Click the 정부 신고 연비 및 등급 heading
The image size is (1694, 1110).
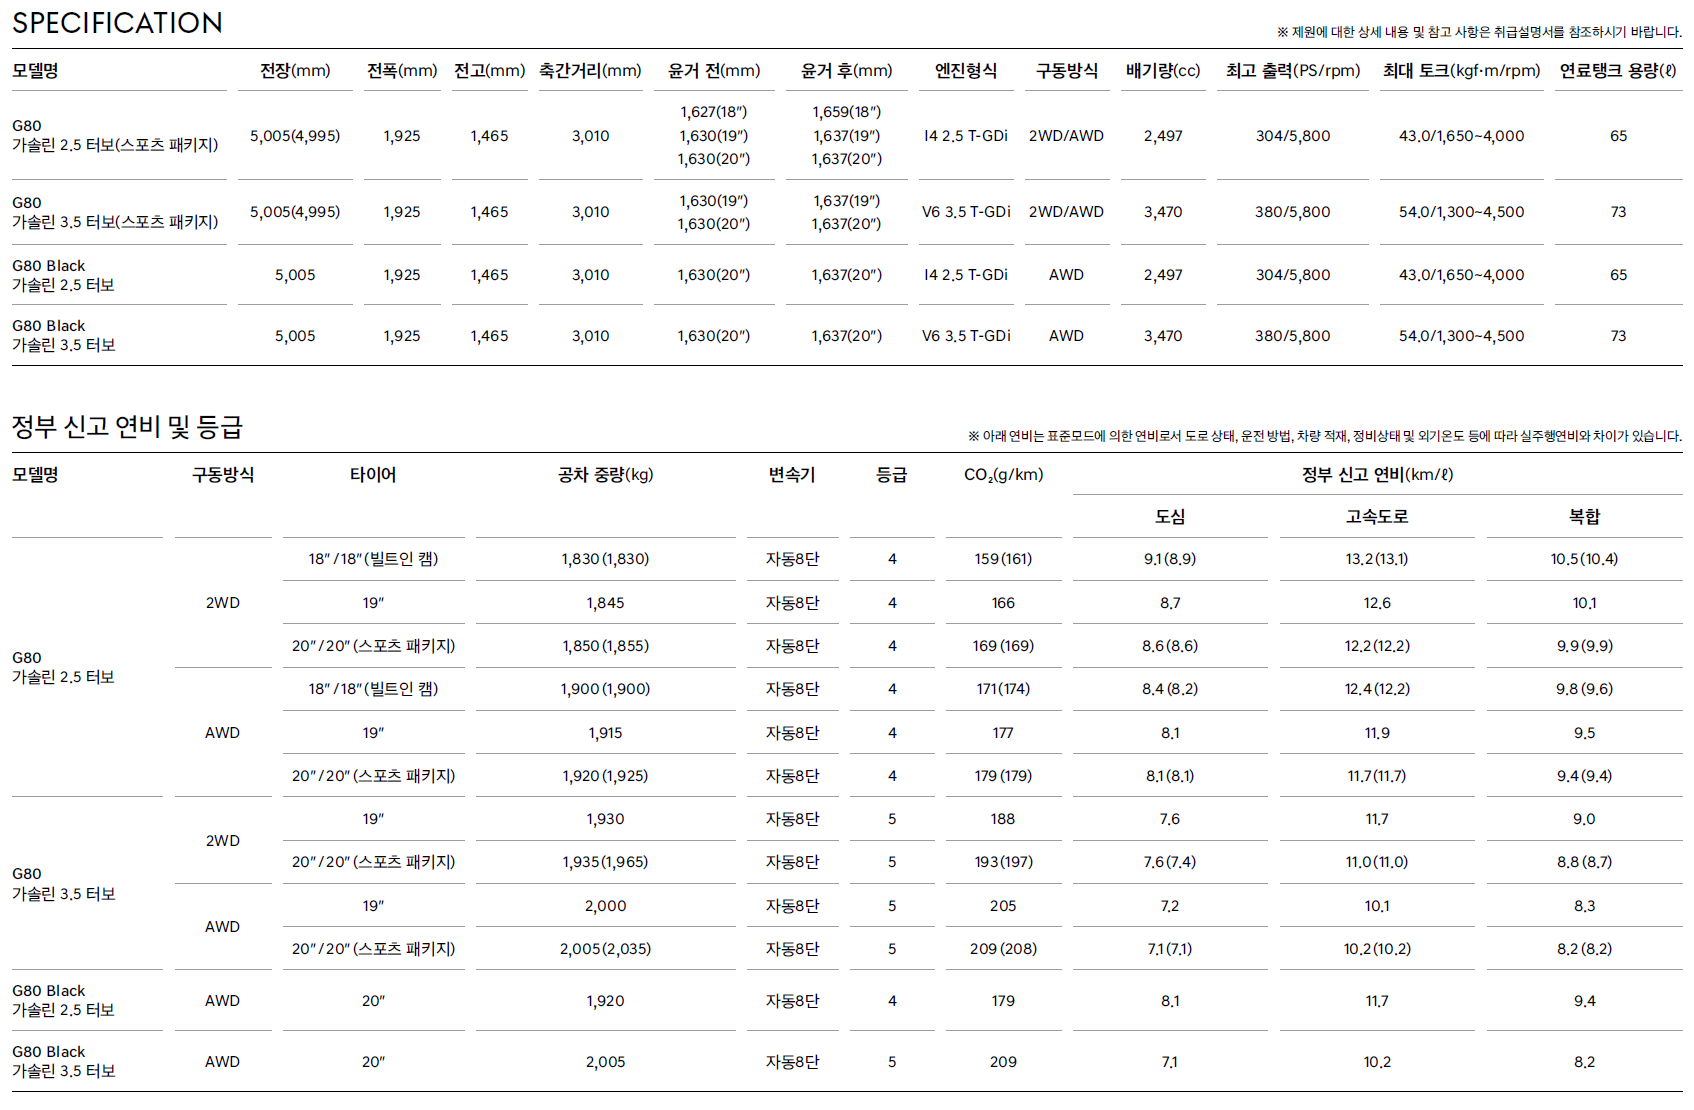(127, 427)
